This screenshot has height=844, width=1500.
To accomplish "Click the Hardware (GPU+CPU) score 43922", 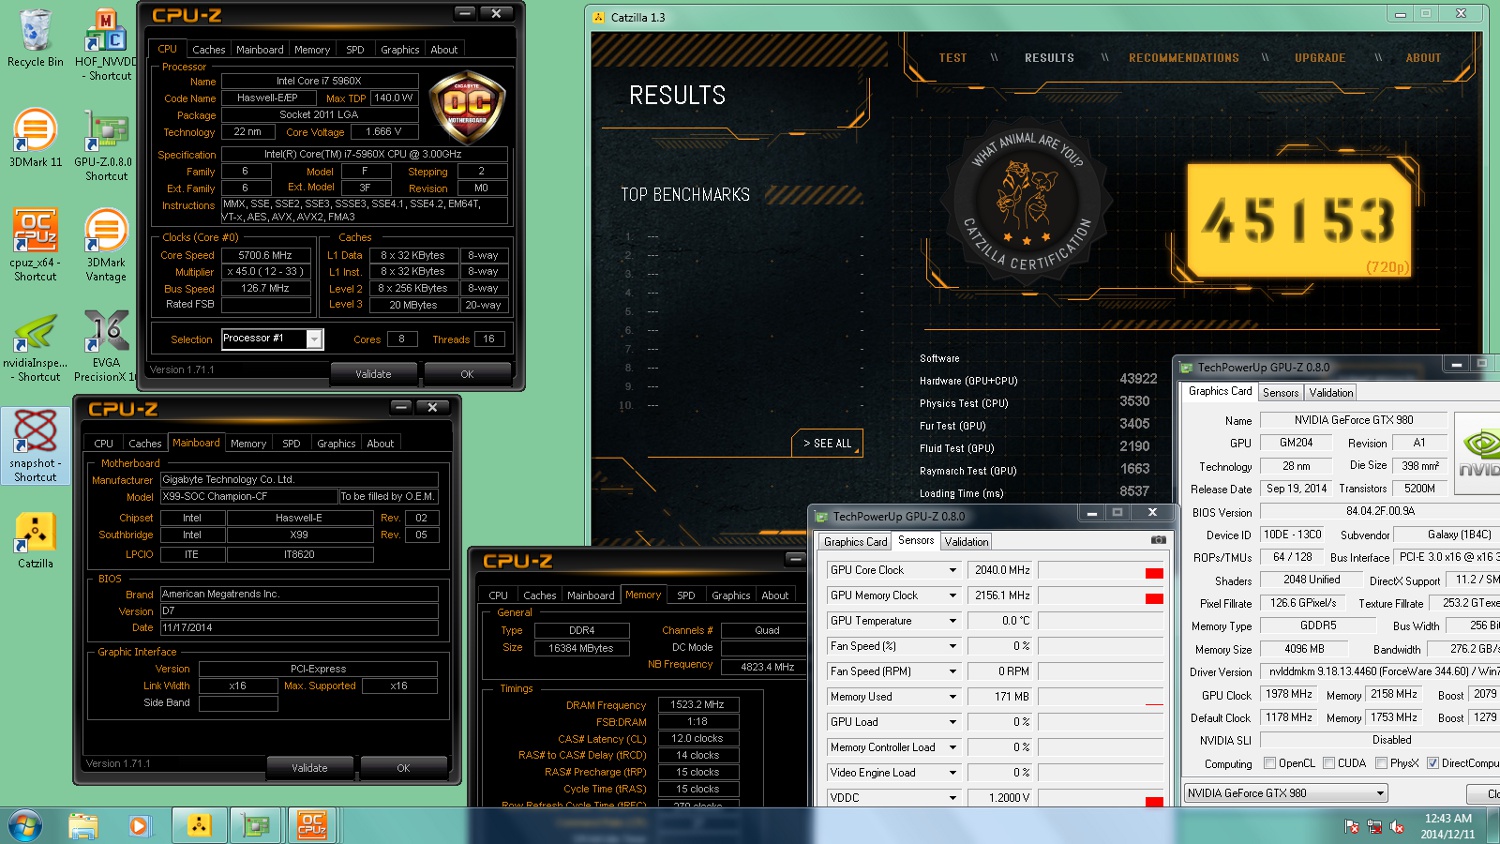I will 1138,379.
